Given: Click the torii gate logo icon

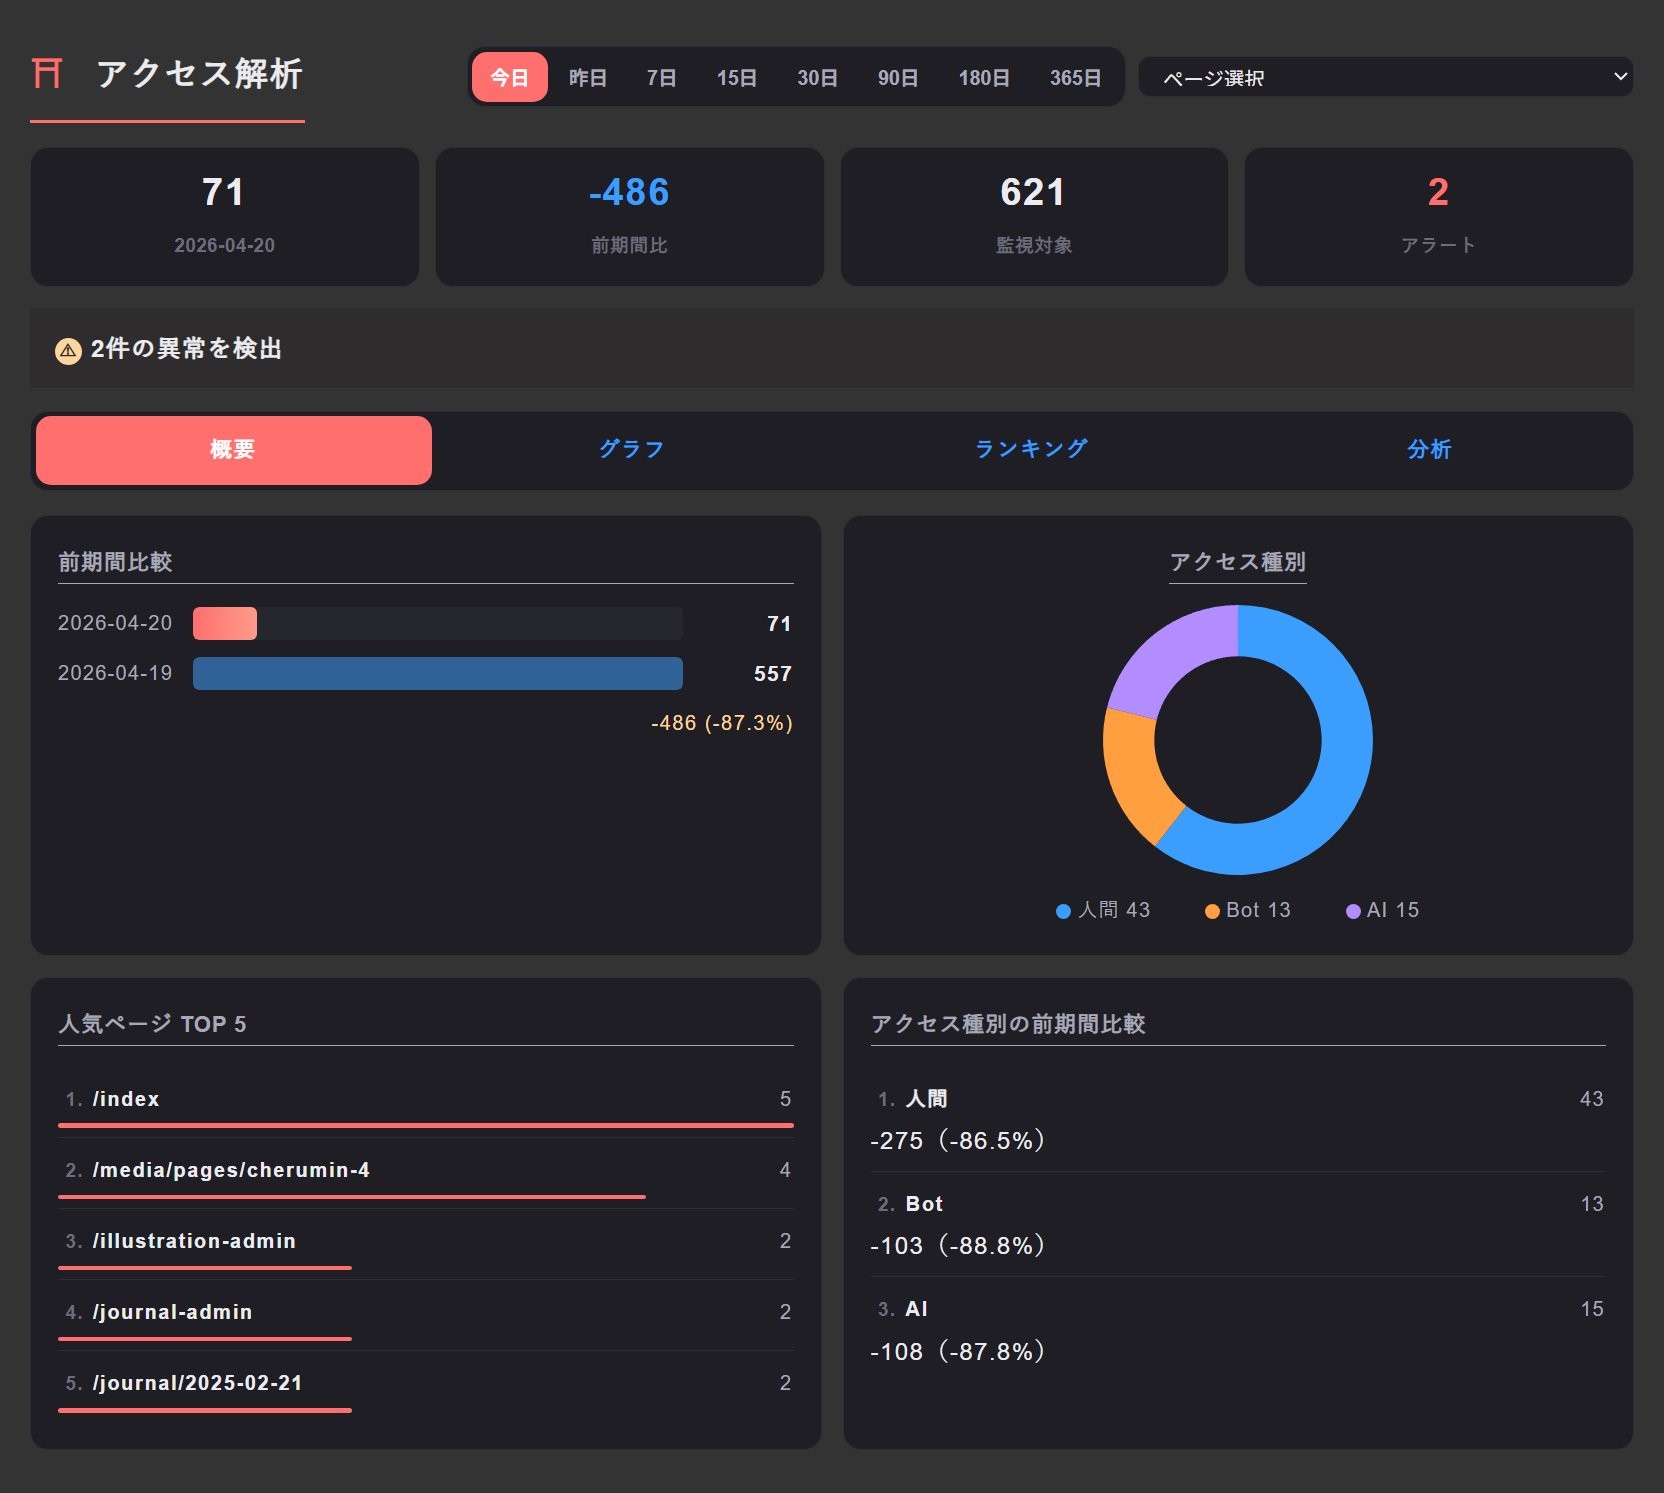Looking at the screenshot, I should coord(47,74).
